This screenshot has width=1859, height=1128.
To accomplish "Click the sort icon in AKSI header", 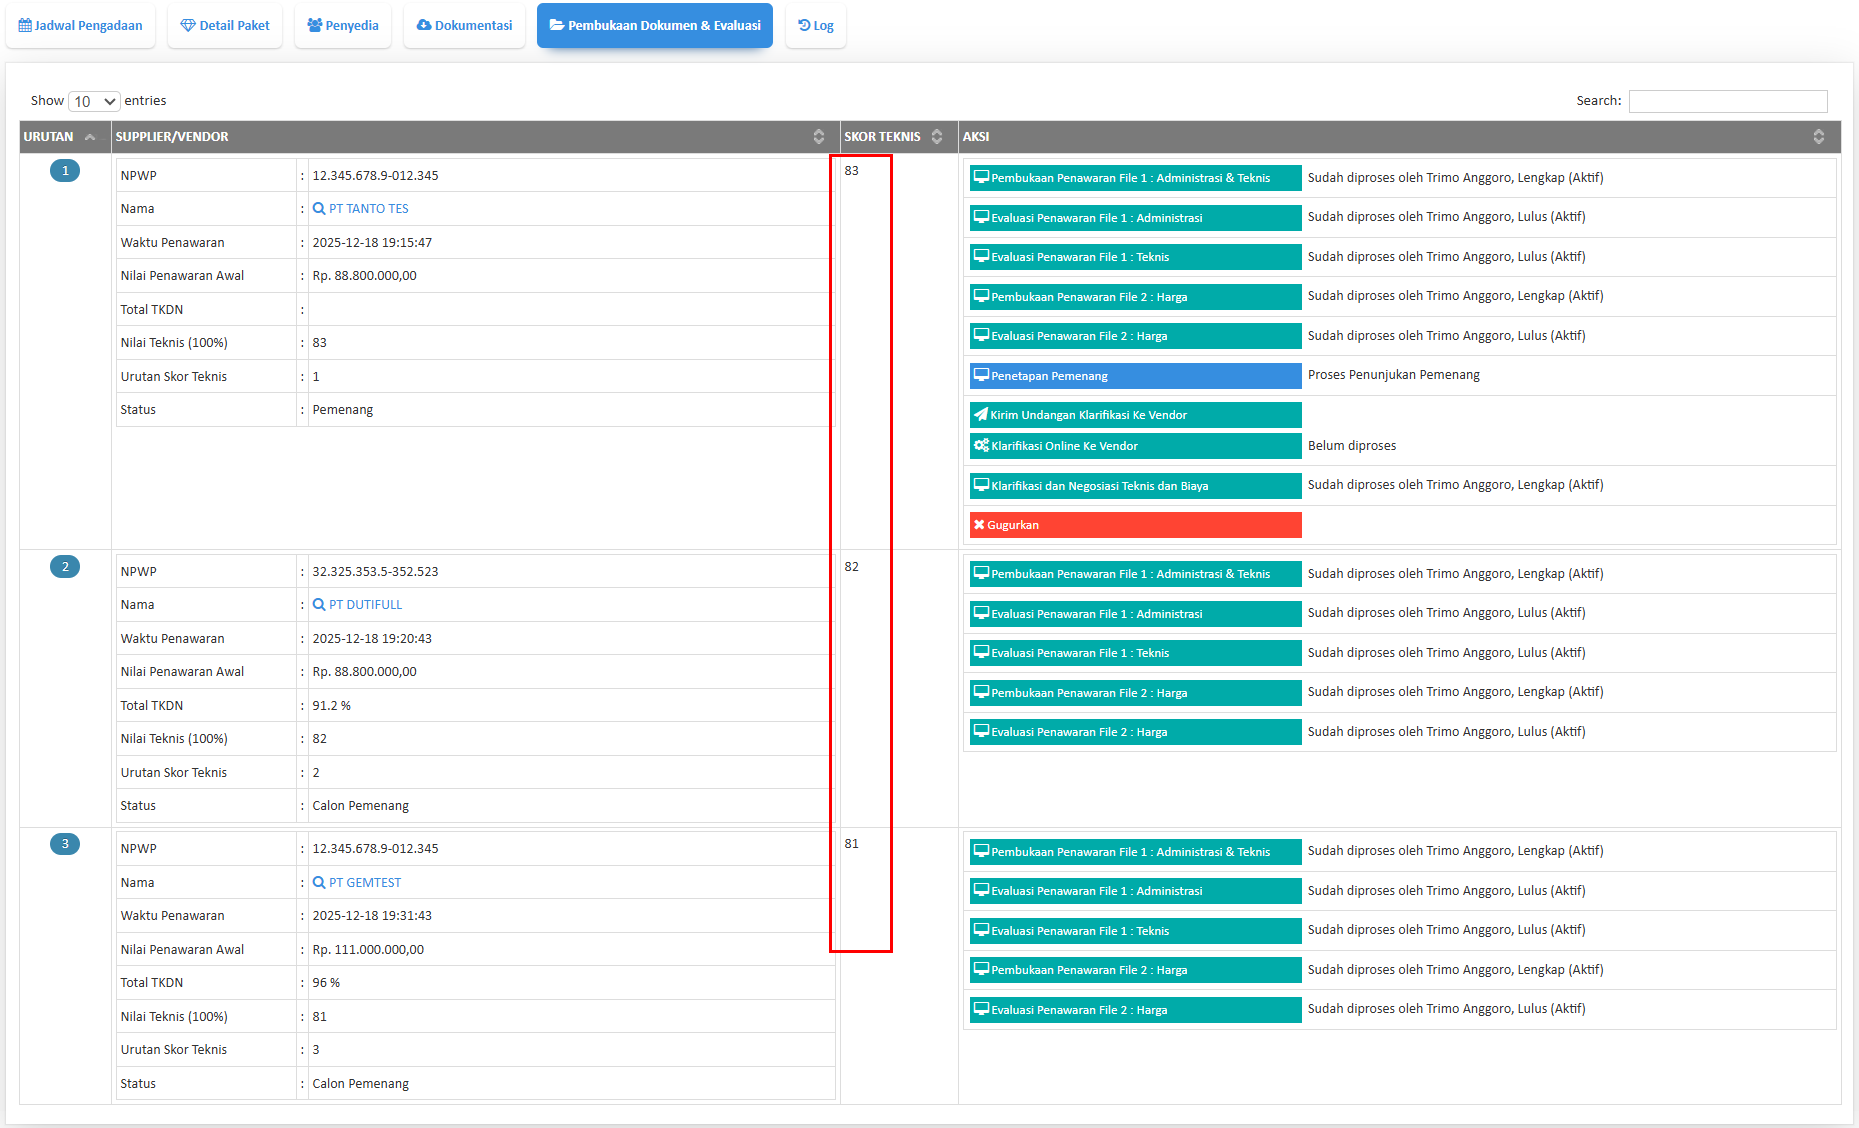I will [x=1818, y=137].
